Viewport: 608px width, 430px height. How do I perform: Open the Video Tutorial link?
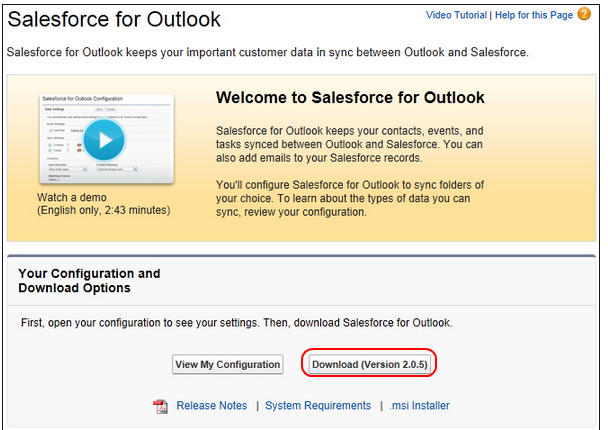click(x=456, y=15)
